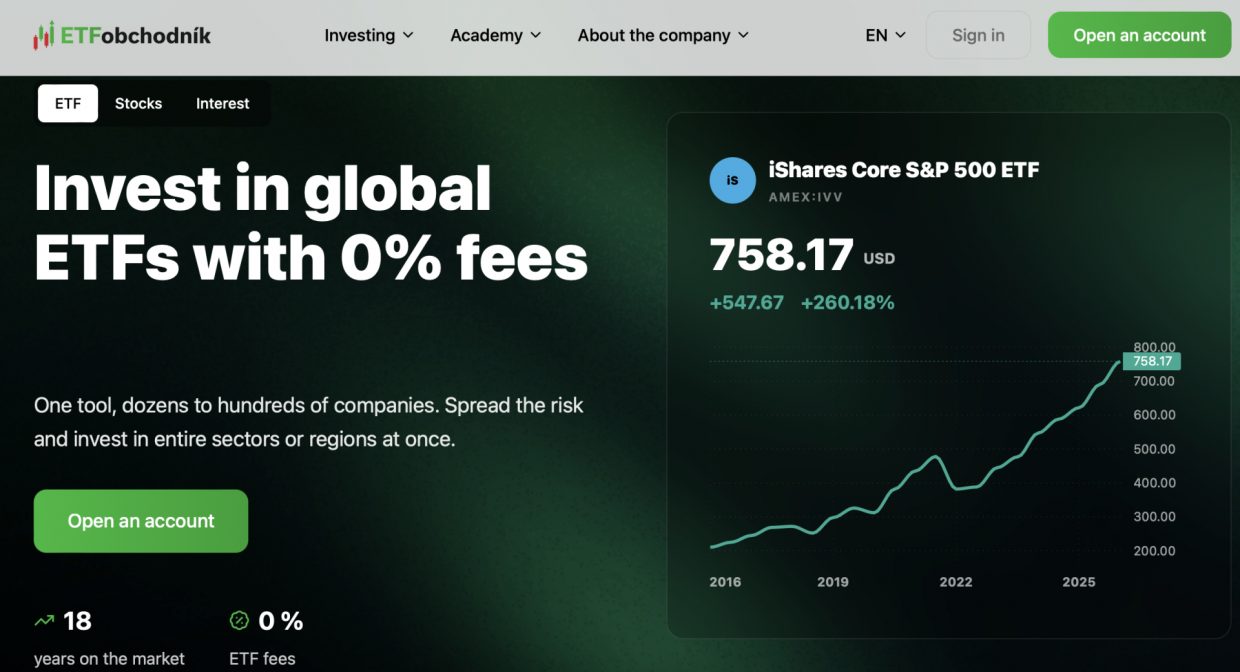The width and height of the screenshot is (1240, 672).
Task: Open the Academy dropdown menu
Action: pos(496,35)
